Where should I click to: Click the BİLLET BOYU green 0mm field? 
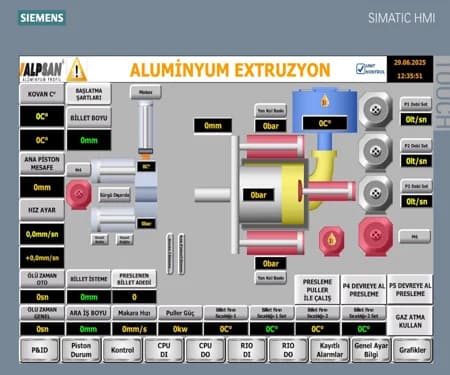pyautogui.click(x=89, y=140)
